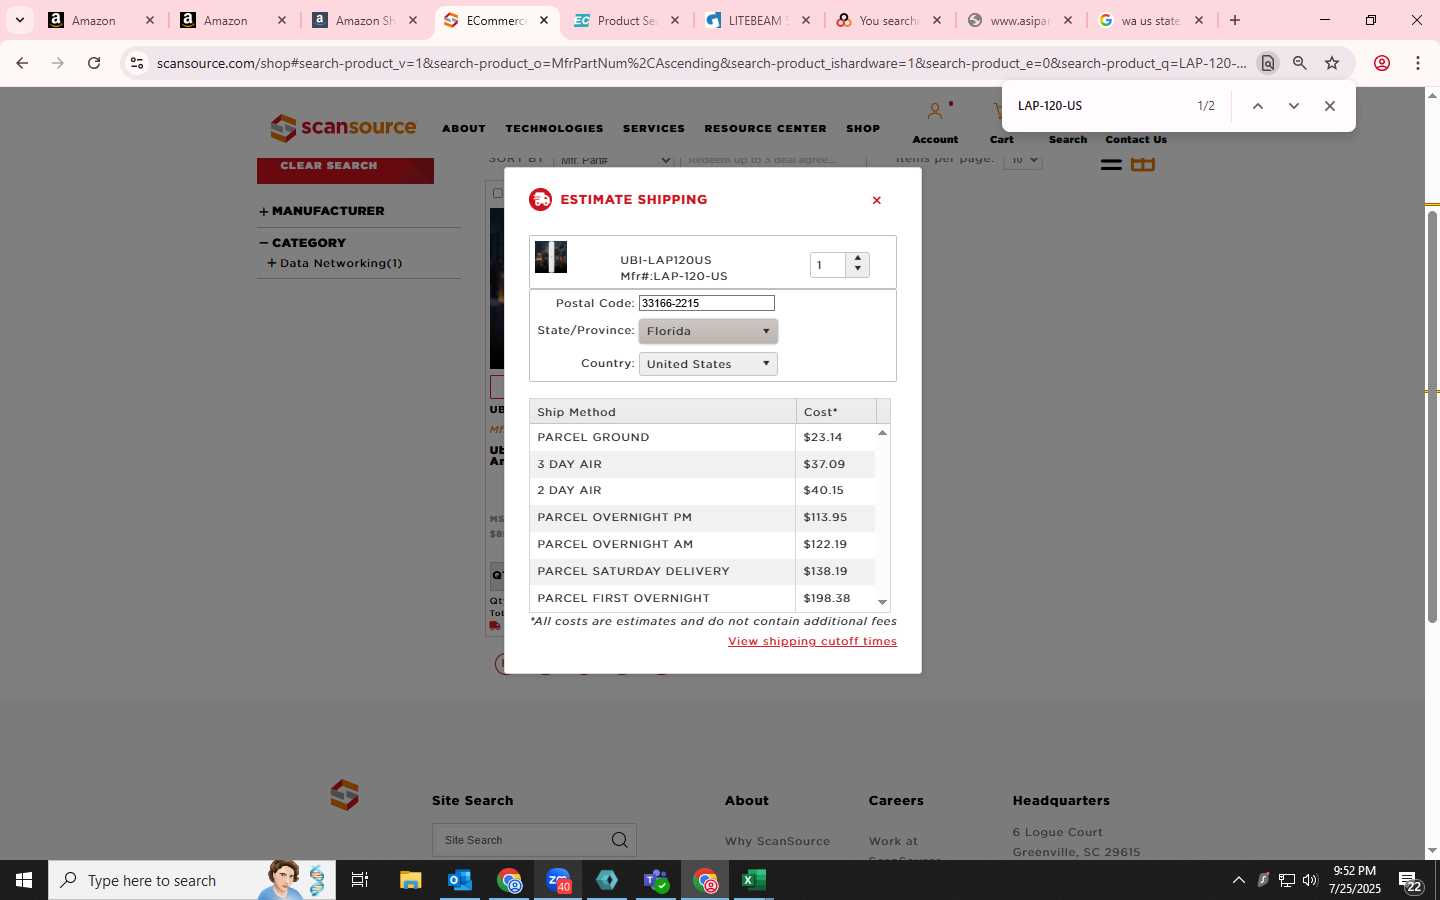This screenshot has width=1440, height=900.
Task: Close the find-in-page bar
Action: (1330, 106)
